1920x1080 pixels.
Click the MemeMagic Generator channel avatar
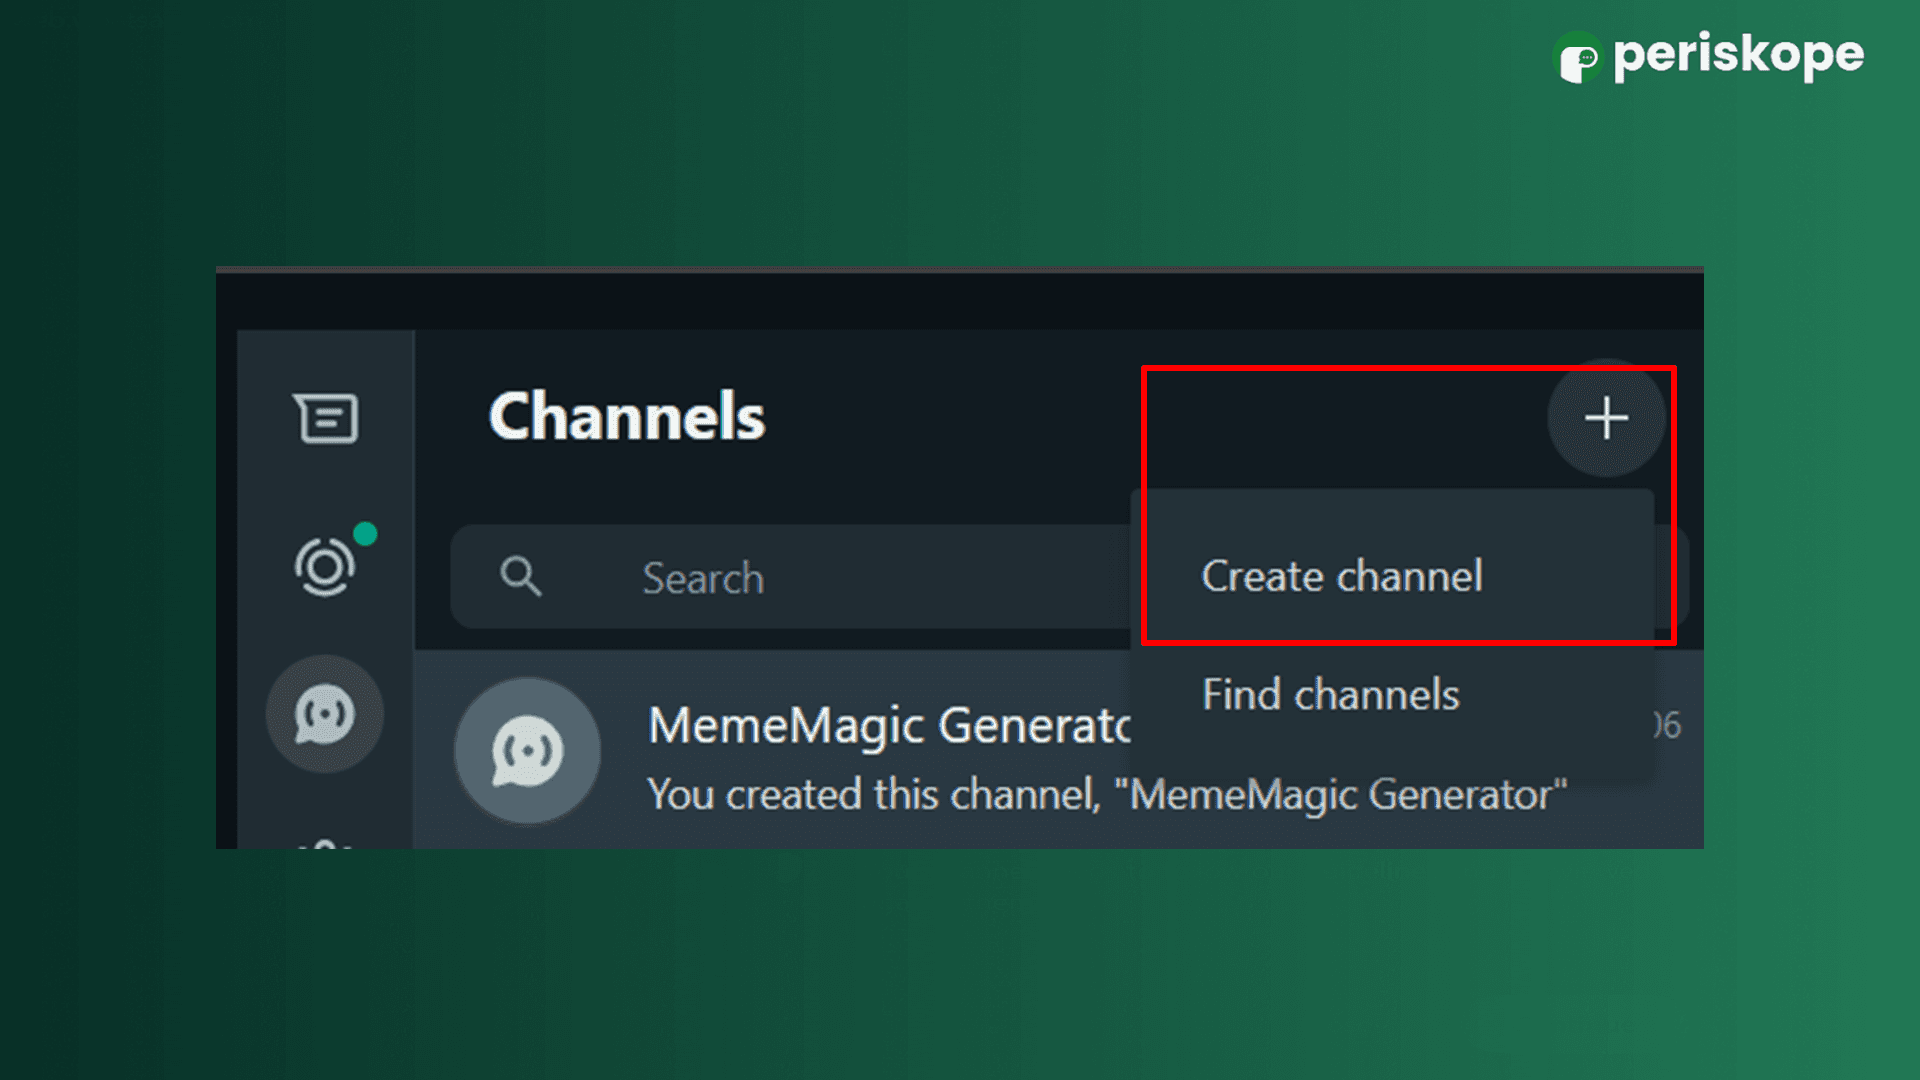click(x=527, y=751)
